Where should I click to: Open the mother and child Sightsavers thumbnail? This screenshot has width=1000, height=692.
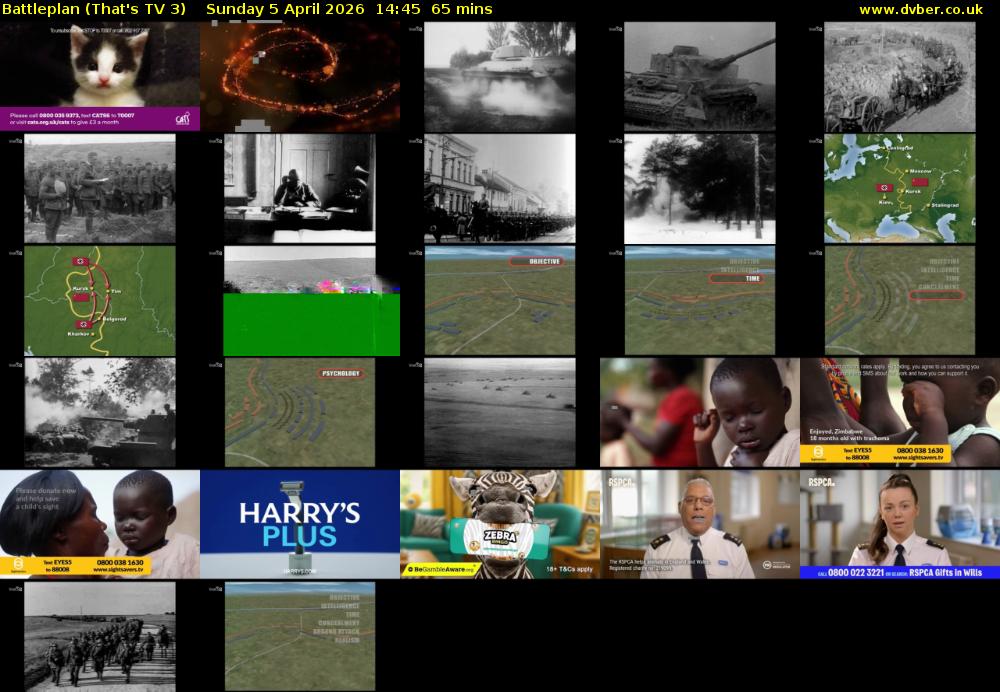[99, 524]
